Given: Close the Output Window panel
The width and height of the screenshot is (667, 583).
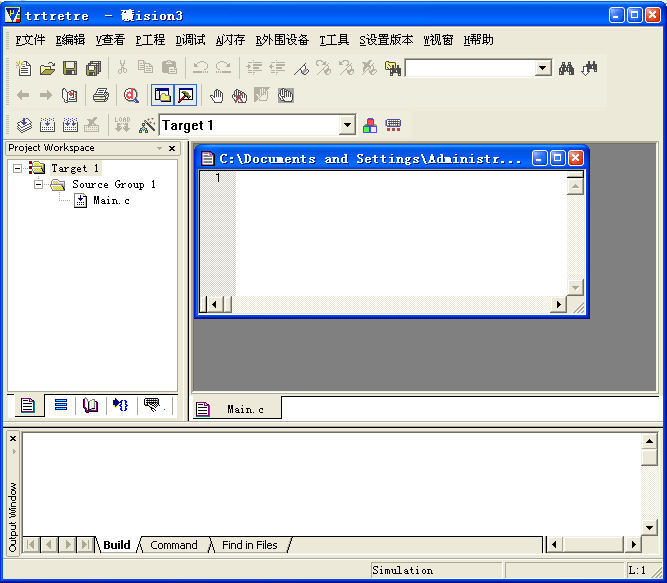Looking at the screenshot, I should coord(13,438).
